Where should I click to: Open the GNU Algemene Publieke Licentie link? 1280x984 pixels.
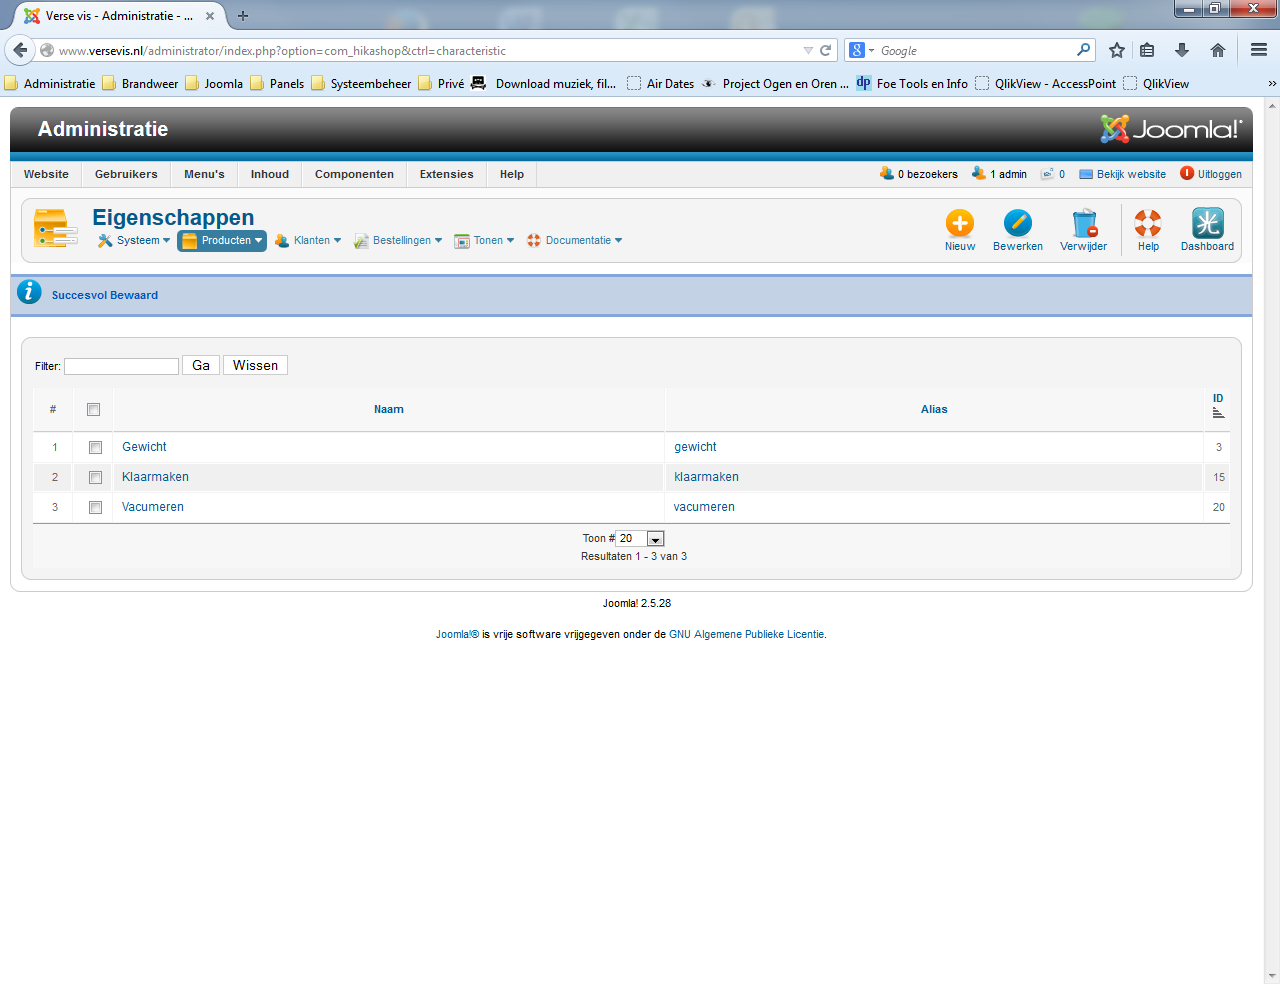[x=747, y=634]
